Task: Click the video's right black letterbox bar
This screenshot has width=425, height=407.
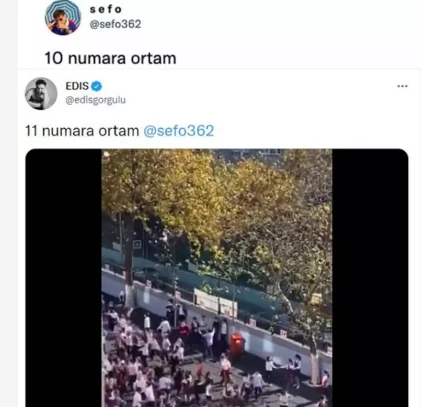Action: click(x=370, y=278)
